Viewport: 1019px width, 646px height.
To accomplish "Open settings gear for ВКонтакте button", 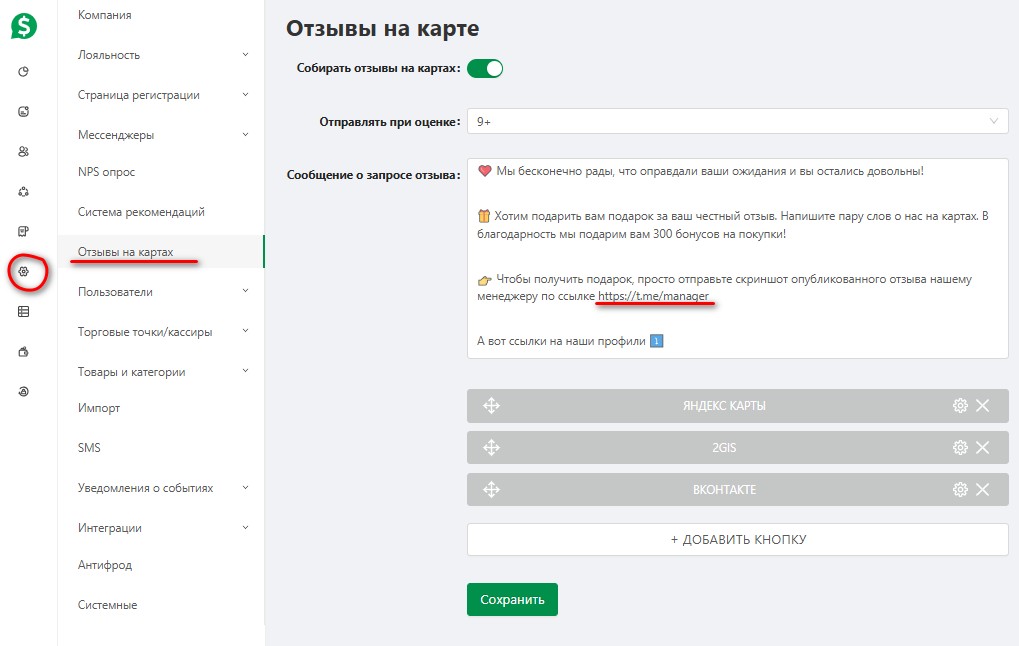I will [x=960, y=489].
